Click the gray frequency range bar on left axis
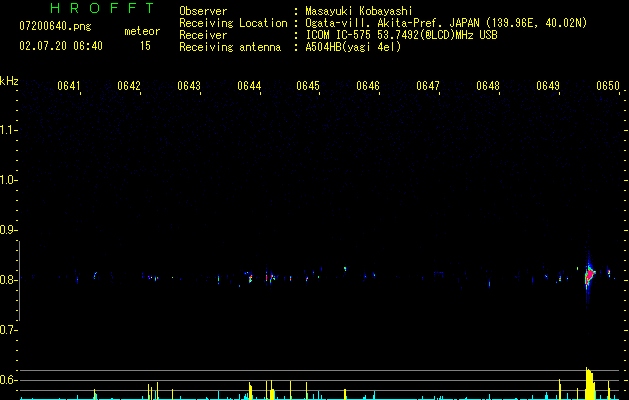 click(19, 281)
